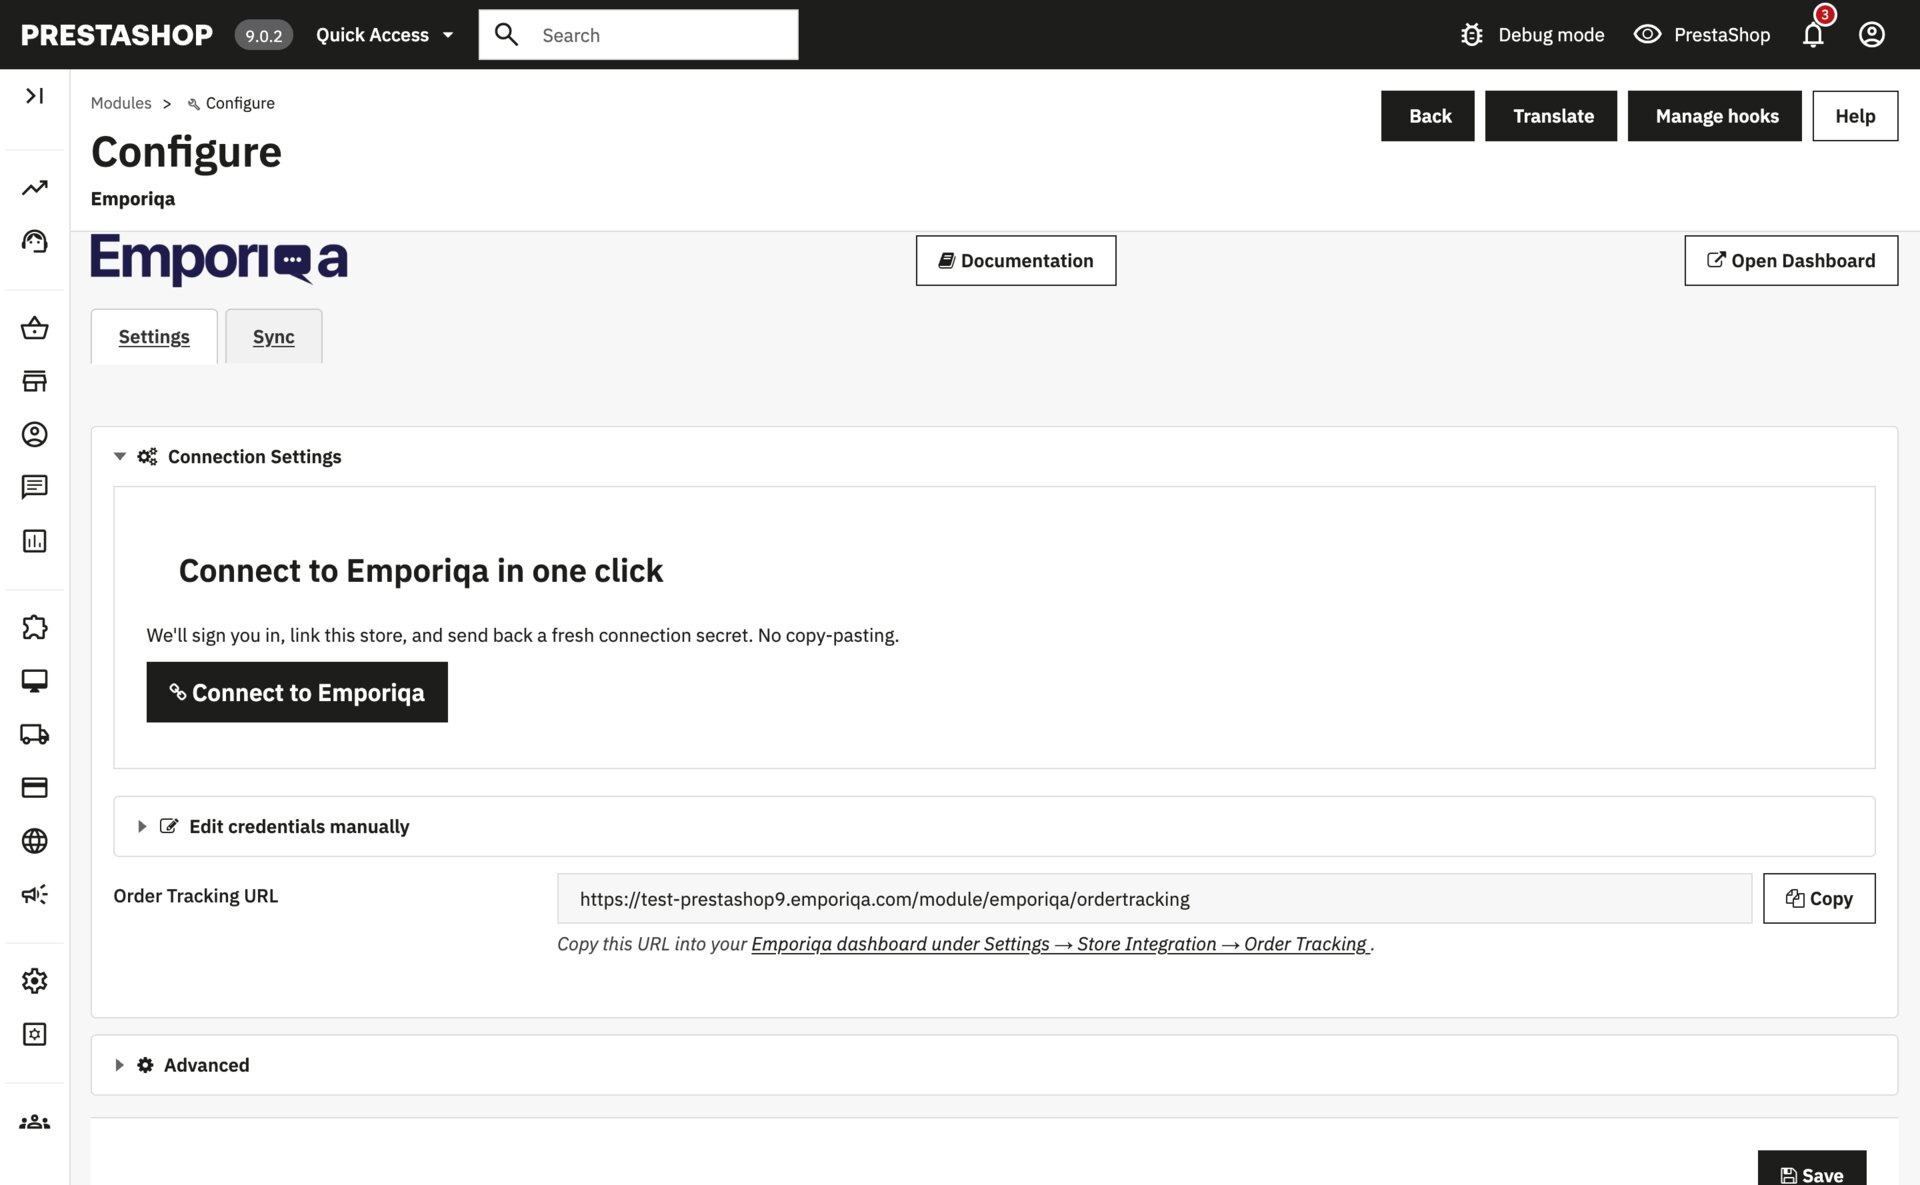Viewport: 1920px width, 1185px height.
Task: Open notifications bell with 3 badge
Action: coord(1814,34)
